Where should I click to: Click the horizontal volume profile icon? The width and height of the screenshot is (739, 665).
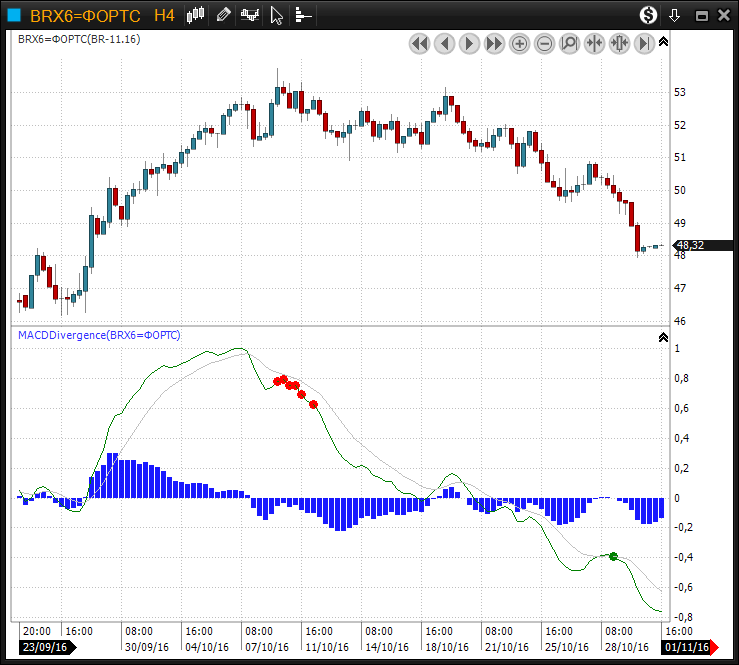pos(303,15)
